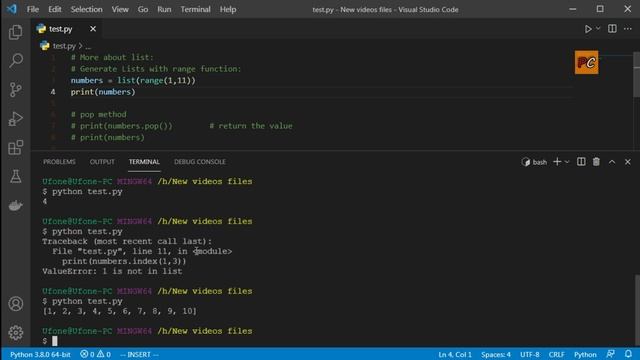Open notifications bell icon
The height and width of the screenshot is (360, 640).
[x=628, y=354]
